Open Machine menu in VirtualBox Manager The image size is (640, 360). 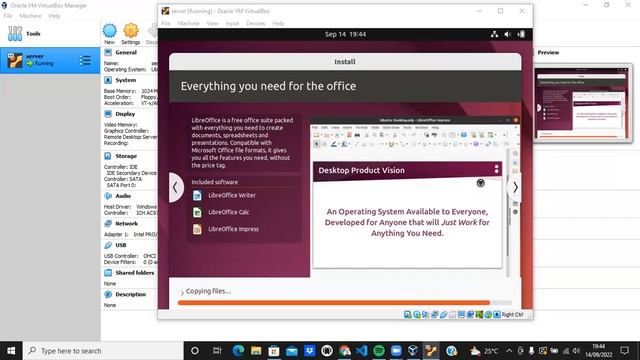tap(30, 16)
